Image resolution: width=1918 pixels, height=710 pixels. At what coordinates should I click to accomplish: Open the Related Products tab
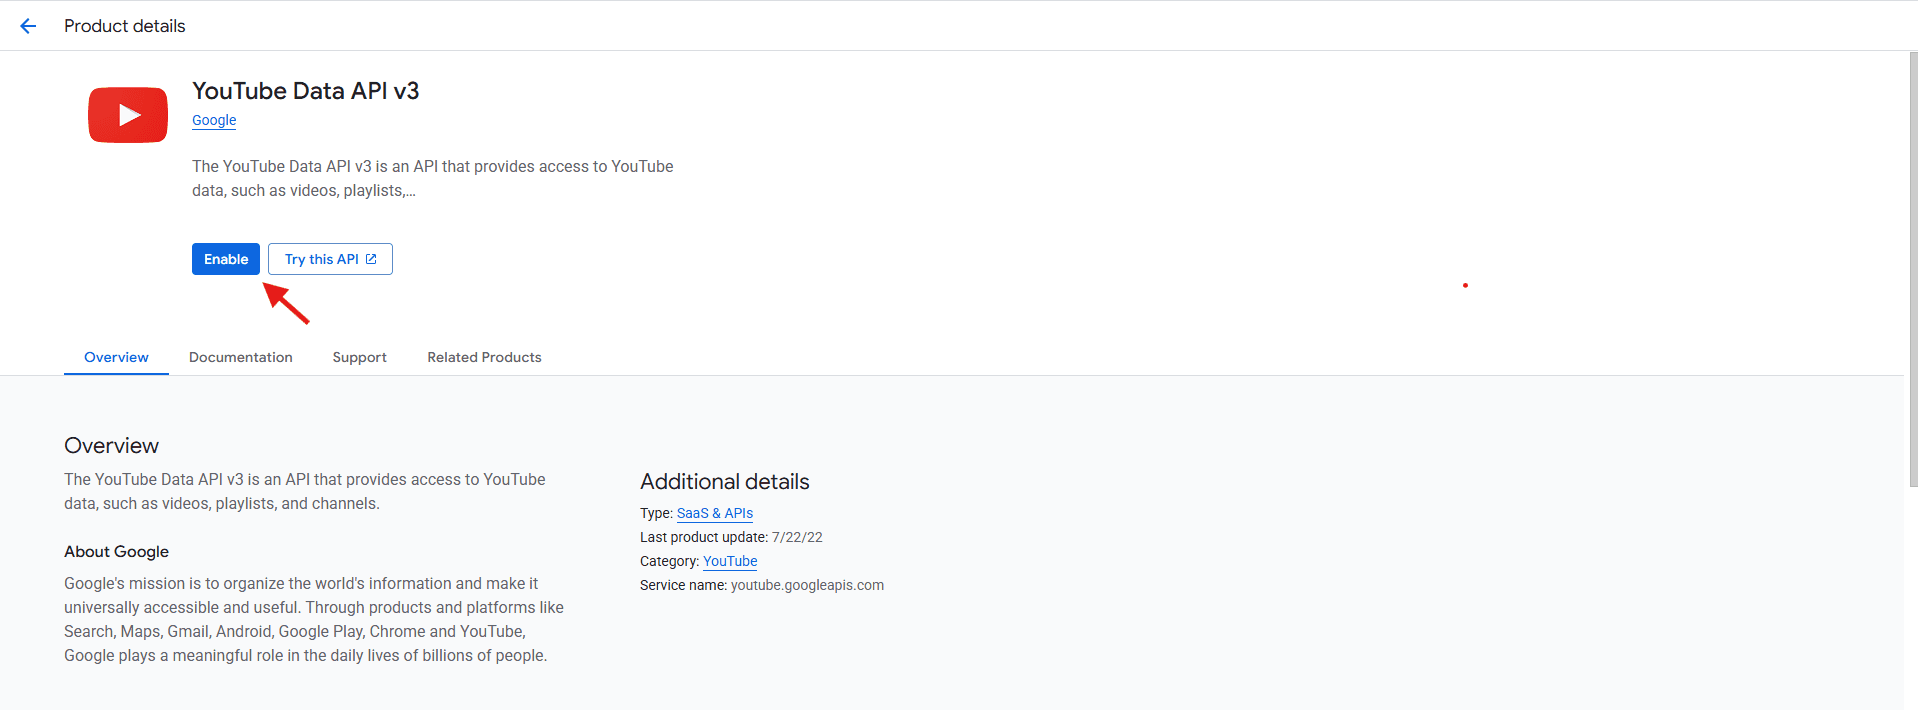(x=484, y=357)
